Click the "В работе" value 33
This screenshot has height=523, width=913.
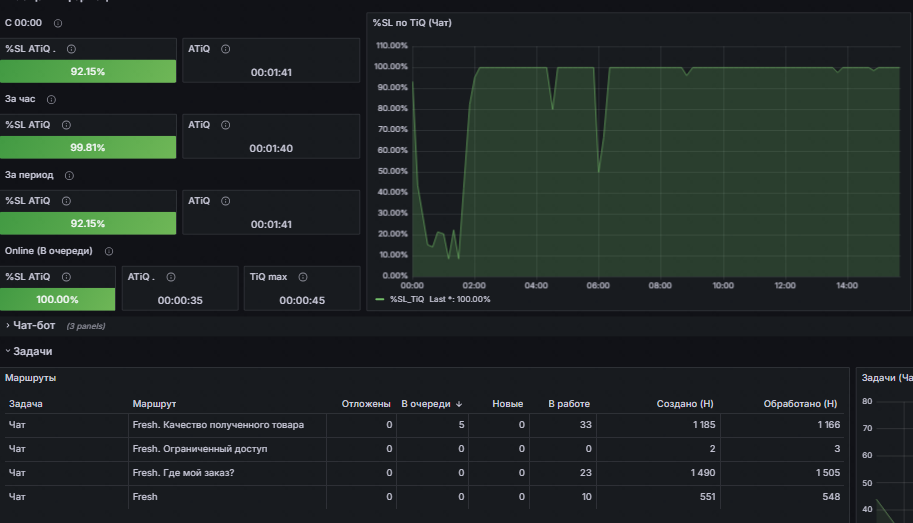click(x=586, y=425)
